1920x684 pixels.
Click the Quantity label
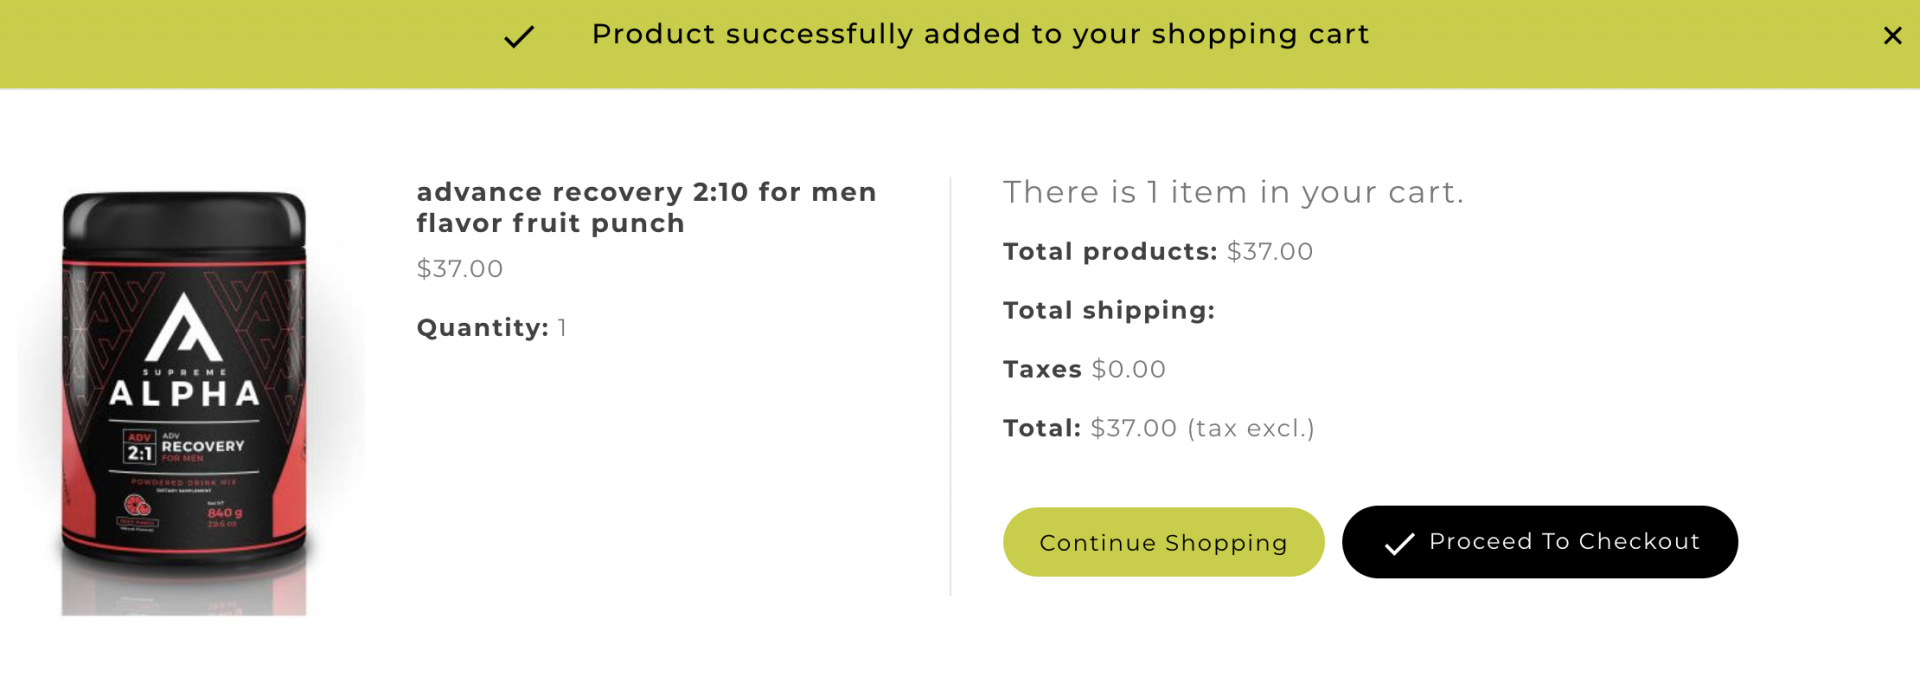click(x=482, y=328)
